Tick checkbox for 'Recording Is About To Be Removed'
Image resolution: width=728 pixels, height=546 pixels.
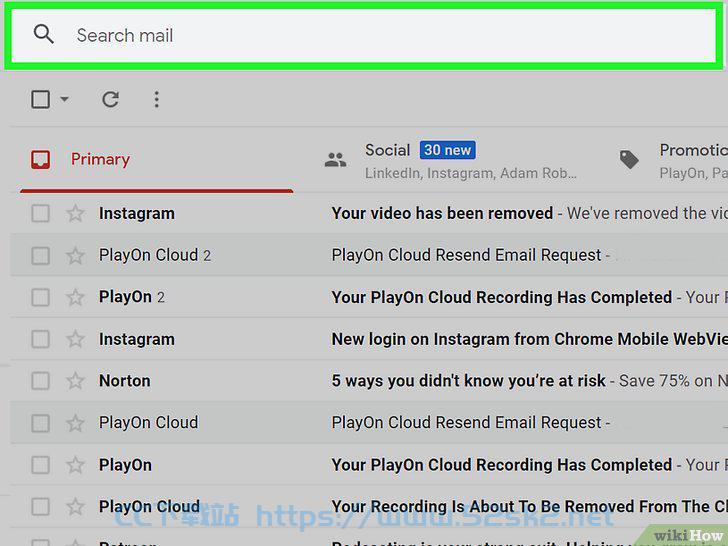point(40,507)
